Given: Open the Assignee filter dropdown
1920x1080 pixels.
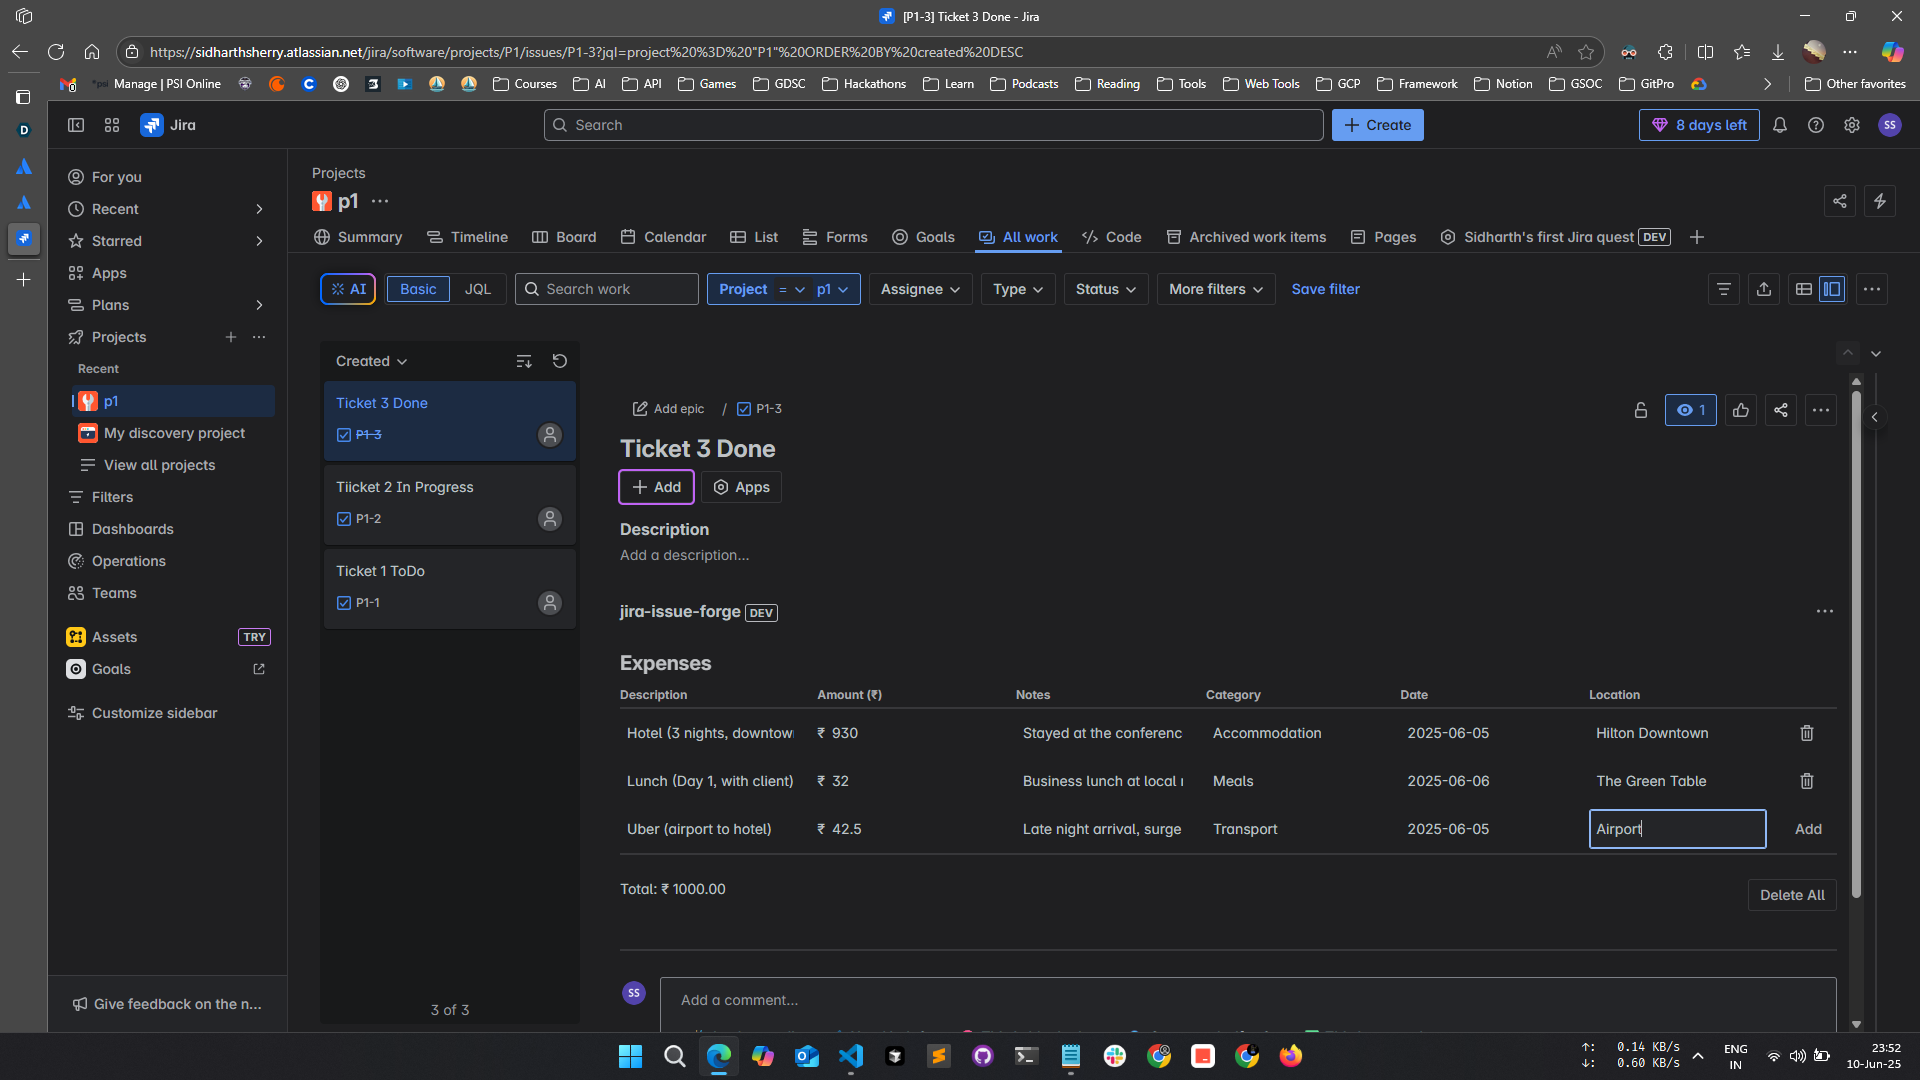Looking at the screenshot, I should [x=920, y=289].
